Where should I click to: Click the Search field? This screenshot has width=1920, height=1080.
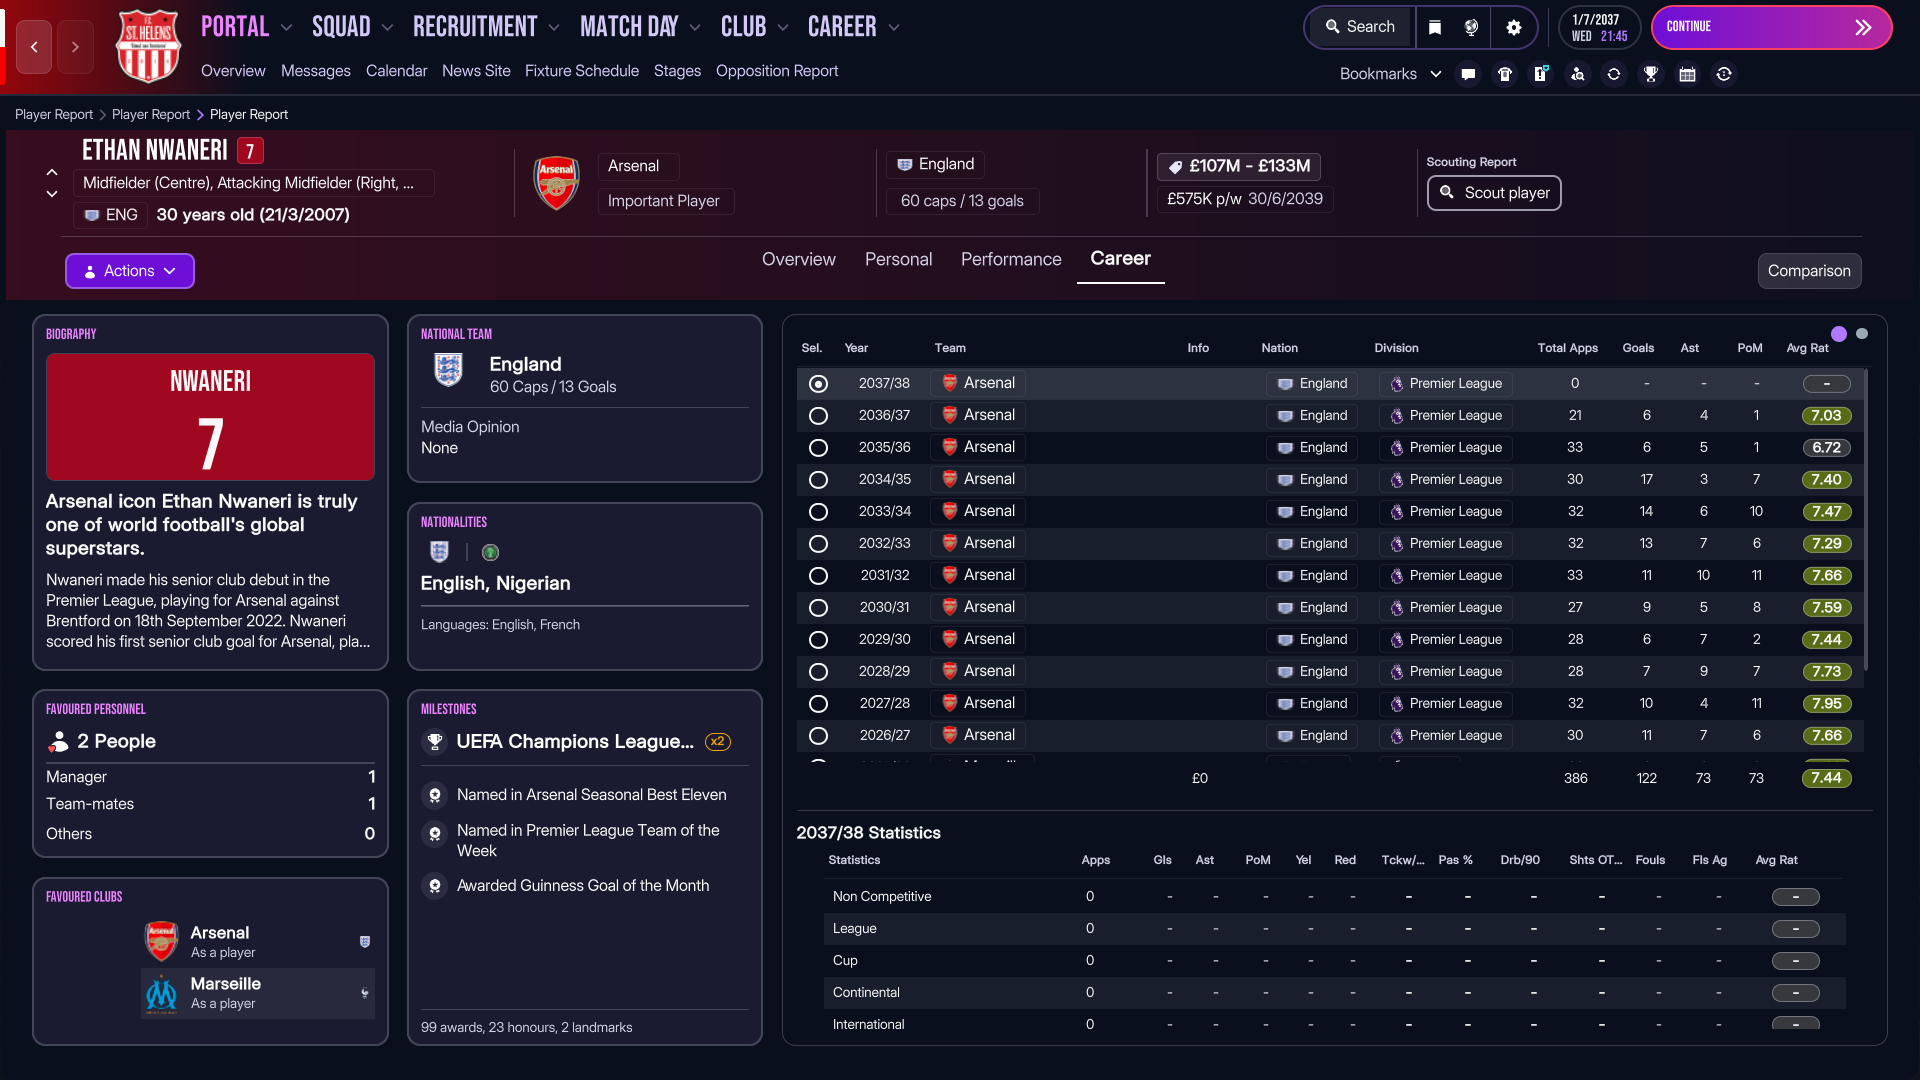[1360, 27]
